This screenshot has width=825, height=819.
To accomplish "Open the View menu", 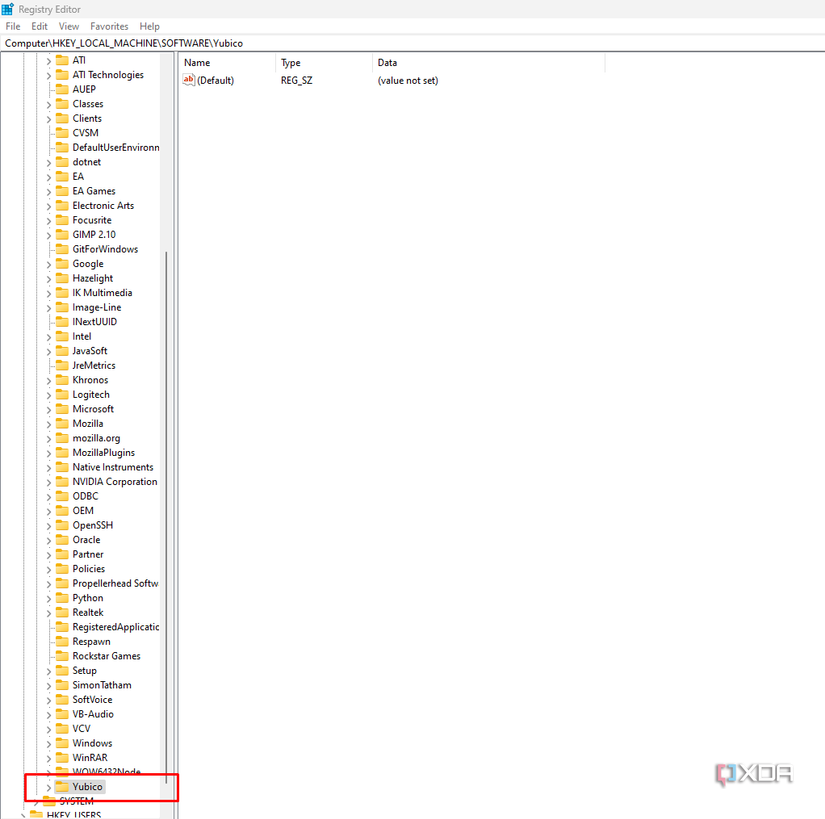I will [x=68, y=26].
